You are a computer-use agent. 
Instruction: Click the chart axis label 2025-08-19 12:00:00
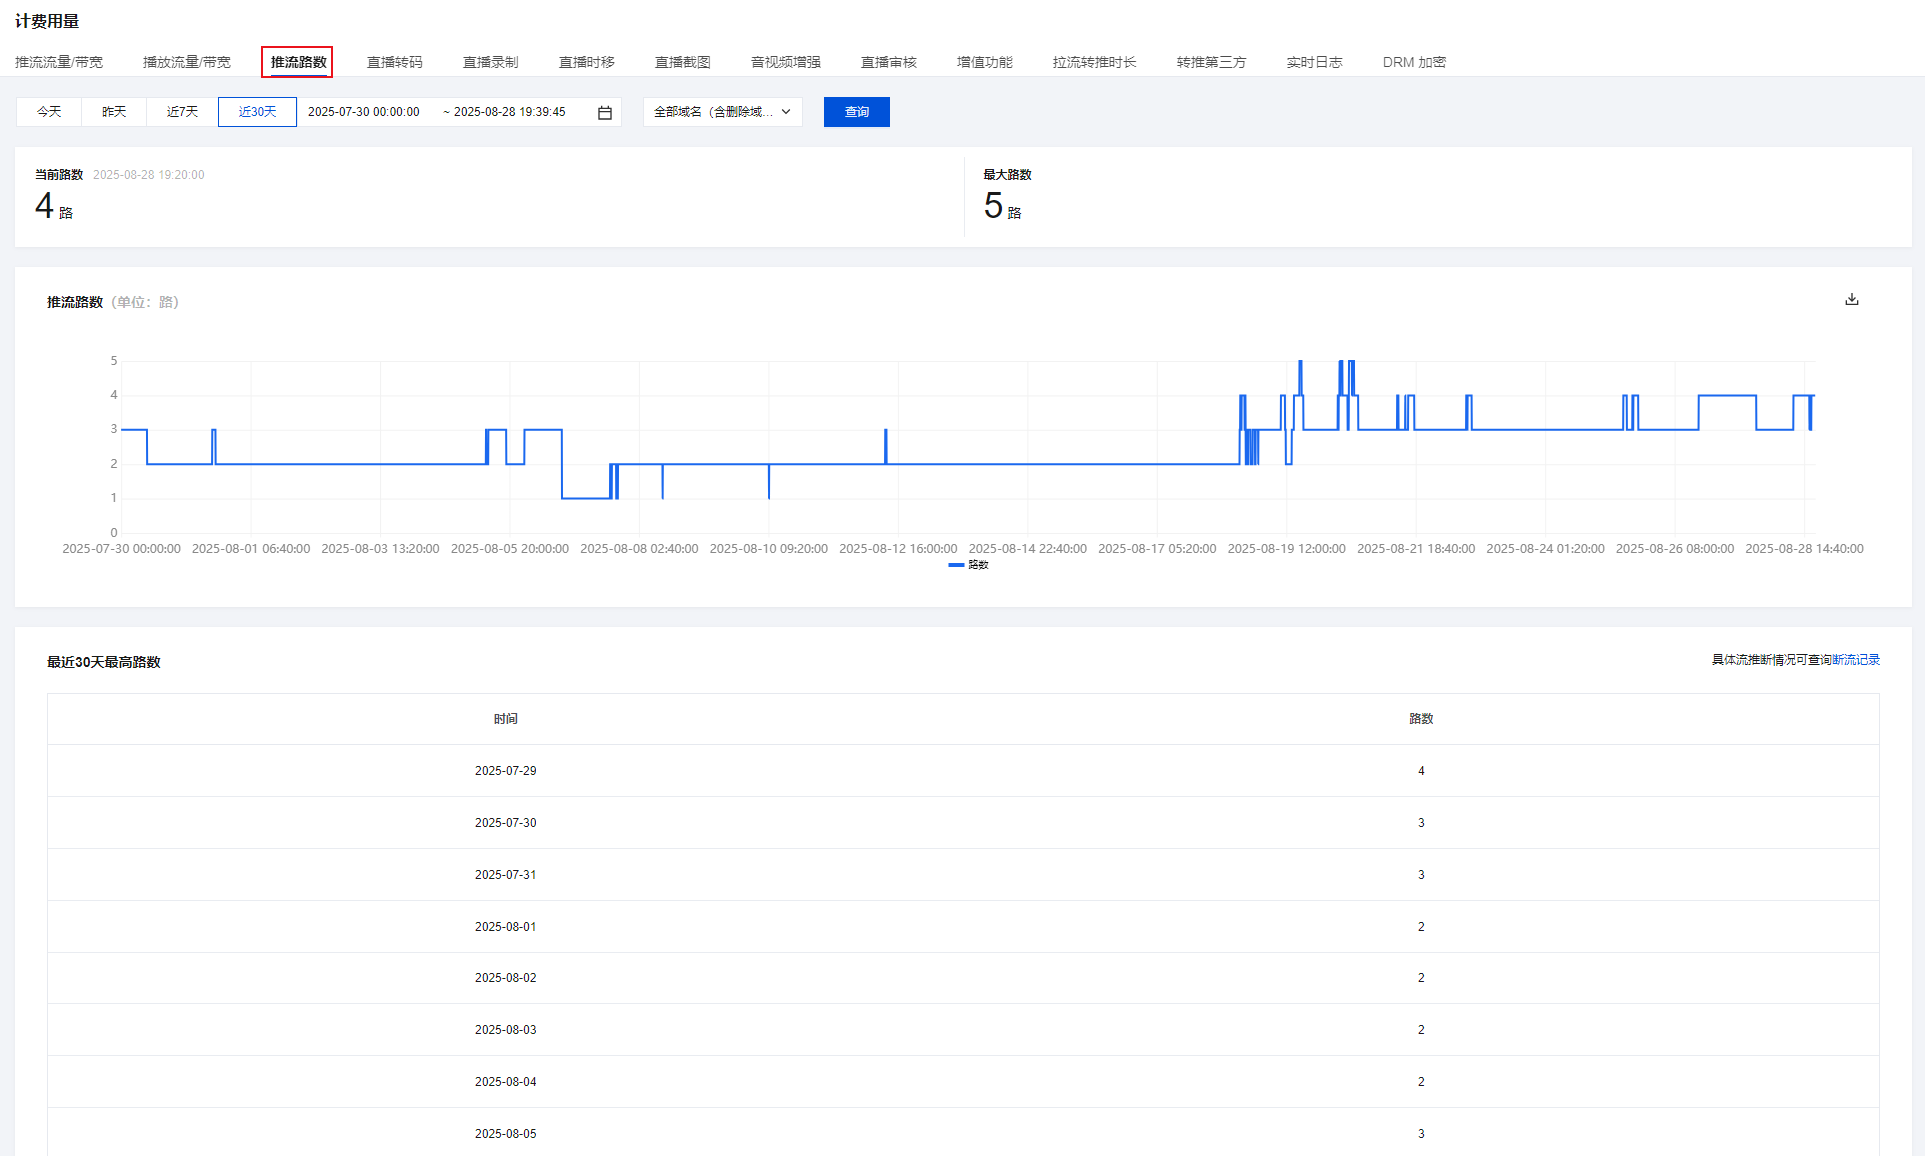point(1286,549)
